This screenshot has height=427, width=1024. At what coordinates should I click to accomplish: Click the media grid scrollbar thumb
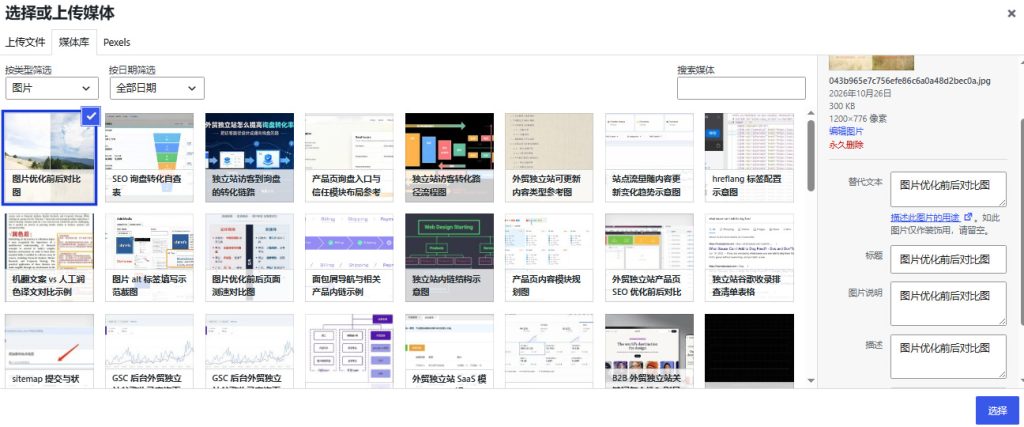811,155
